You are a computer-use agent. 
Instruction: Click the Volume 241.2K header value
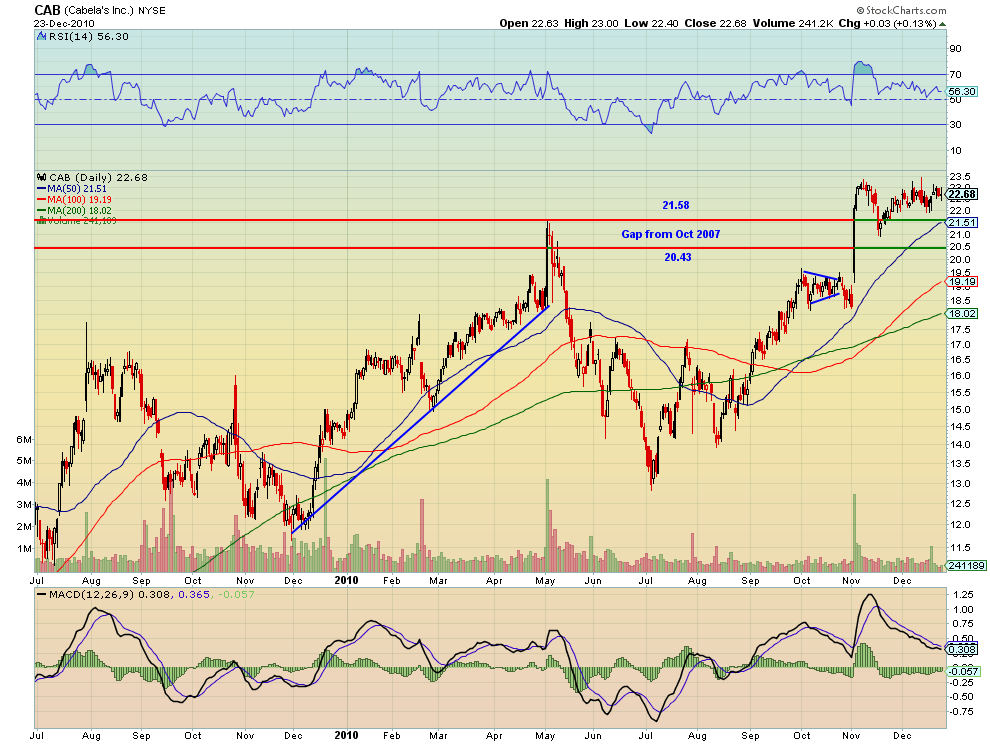[x=793, y=23]
